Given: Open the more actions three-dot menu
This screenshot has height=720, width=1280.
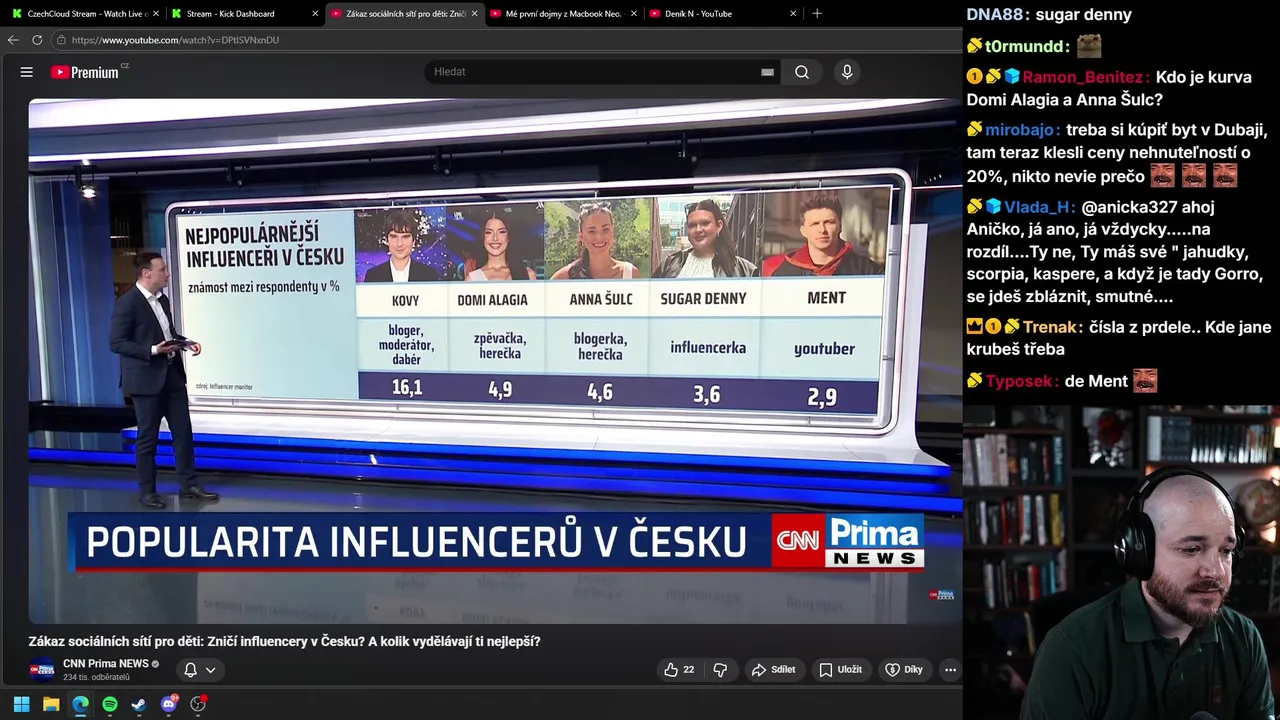Looking at the screenshot, I should 950,670.
